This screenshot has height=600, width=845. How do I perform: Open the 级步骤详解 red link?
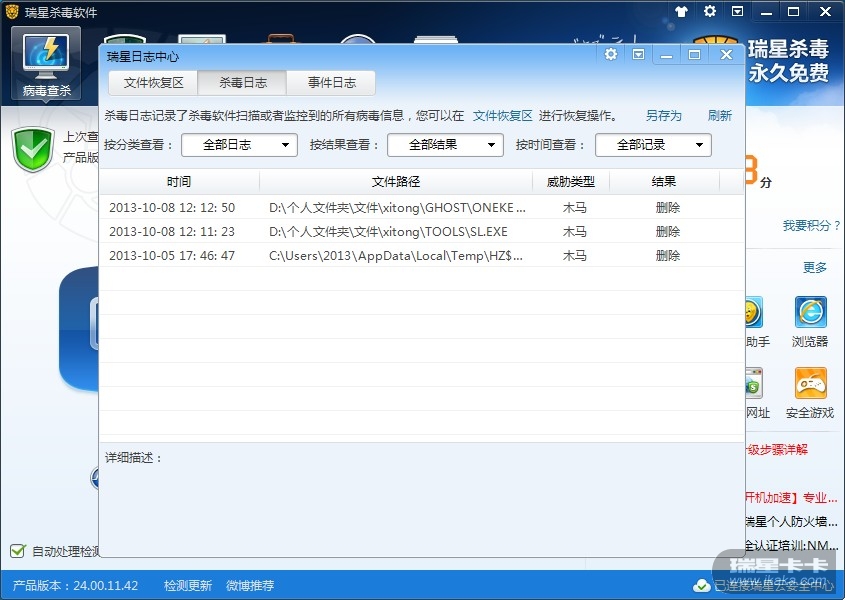coord(777,450)
